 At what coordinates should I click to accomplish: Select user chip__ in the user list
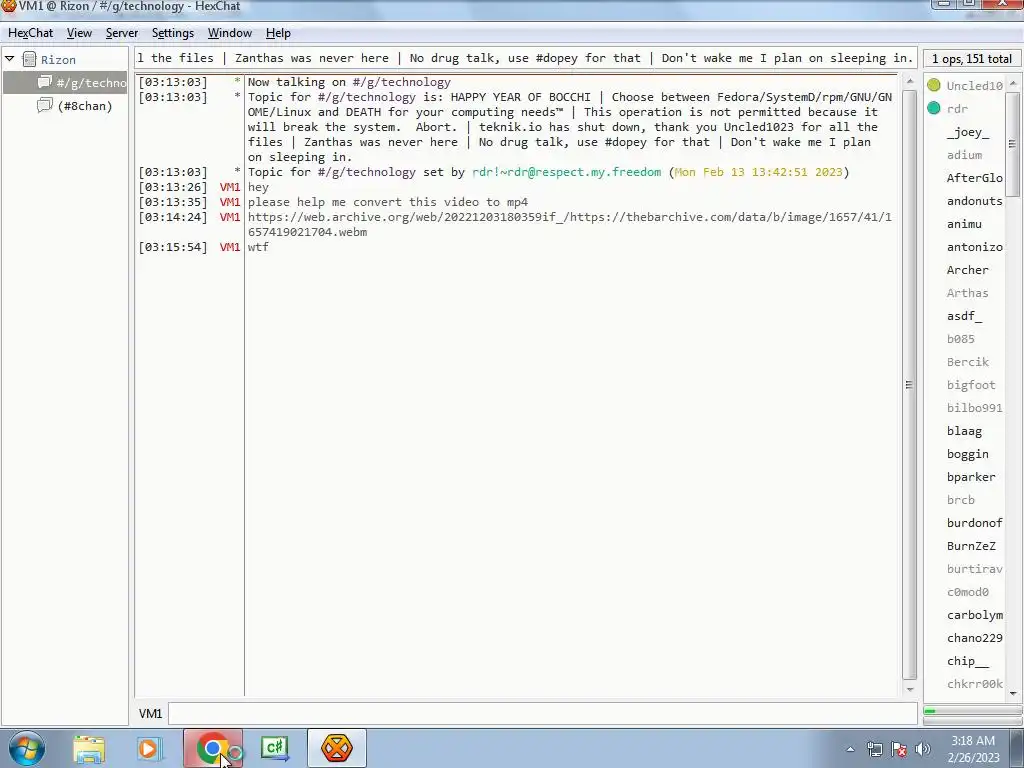(x=968, y=662)
